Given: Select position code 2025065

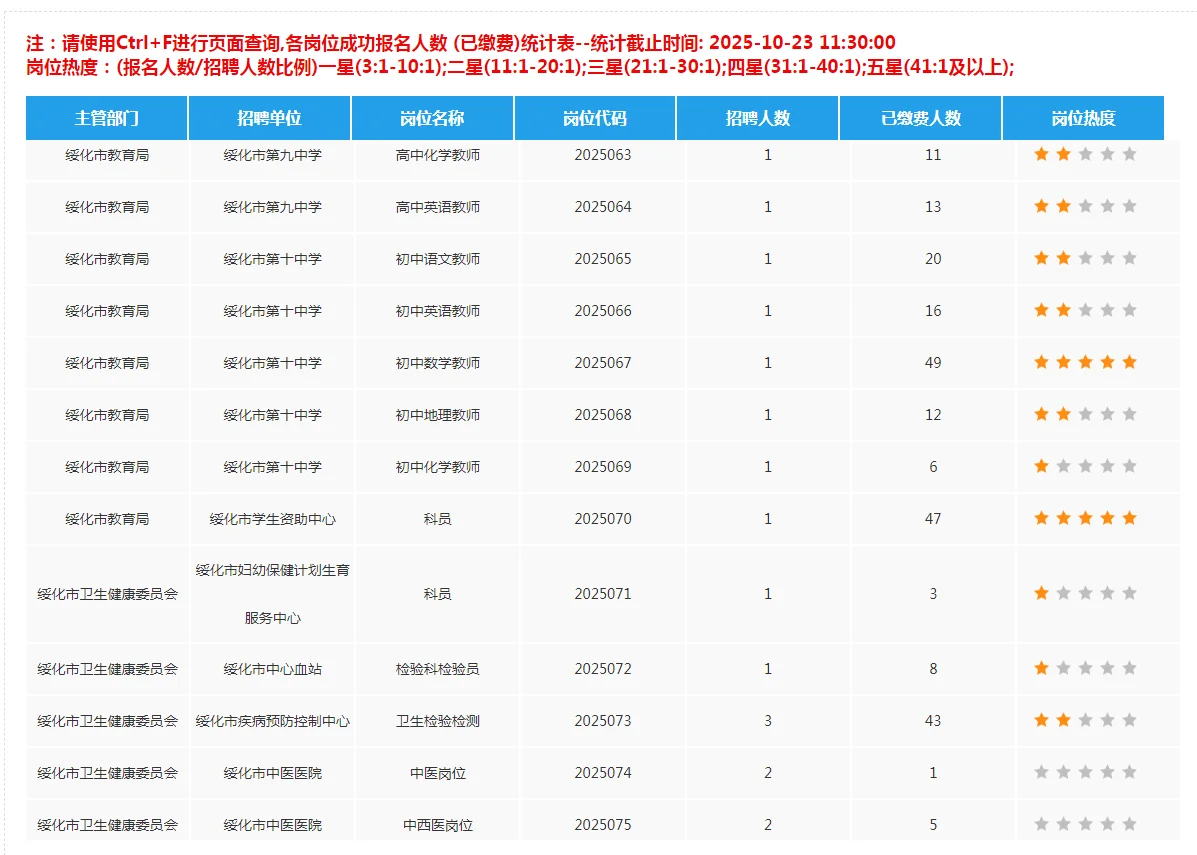Looking at the screenshot, I should pos(603,259).
